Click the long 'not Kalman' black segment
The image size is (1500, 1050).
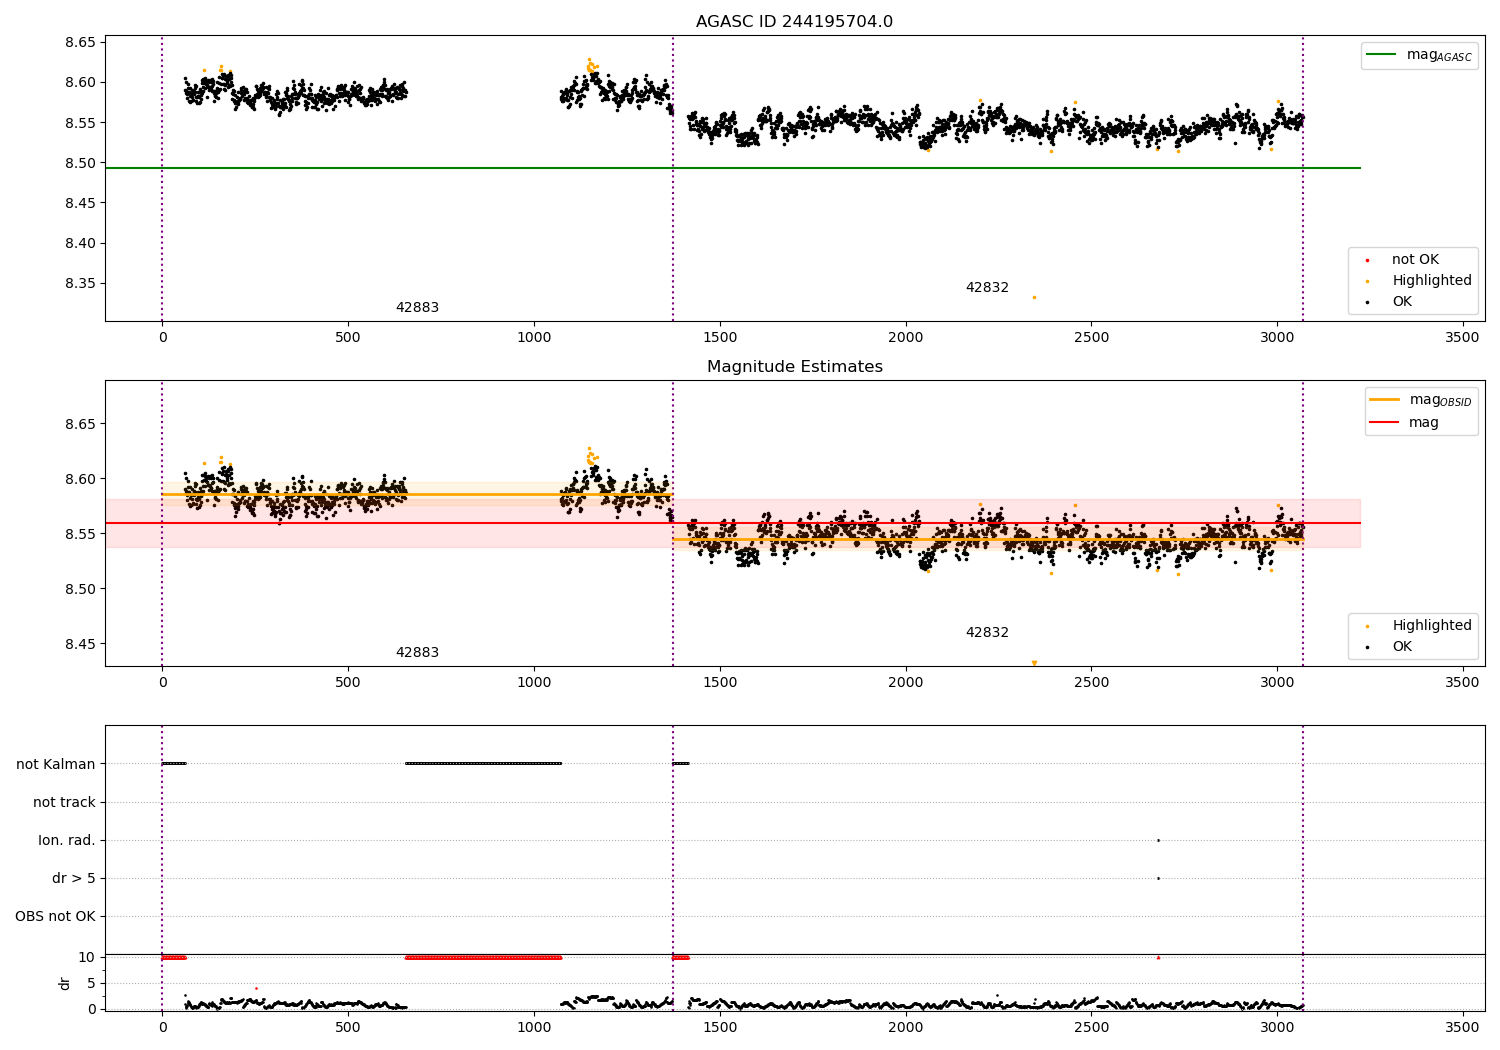(x=483, y=764)
